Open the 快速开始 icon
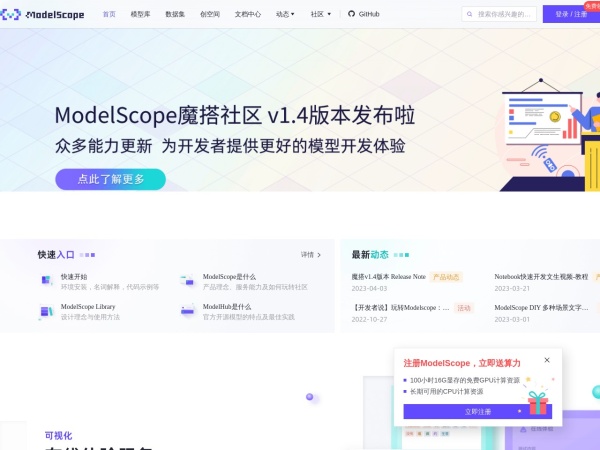Screen dimensions: 600x450 pos(46,280)
